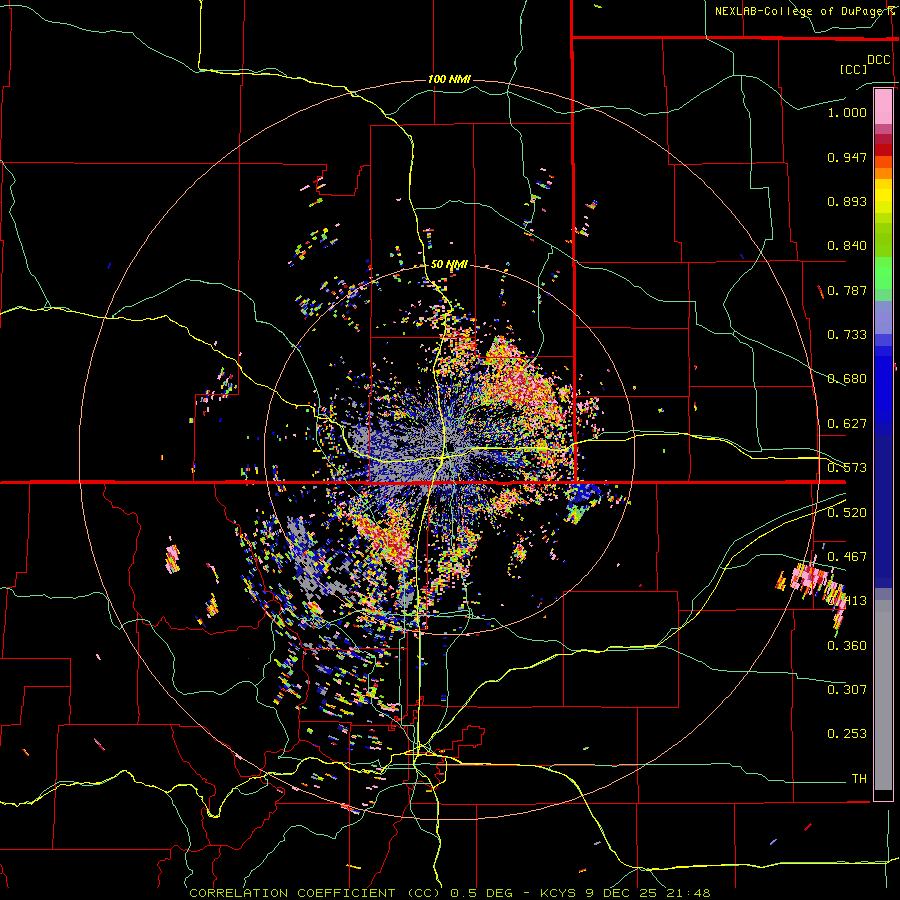Viewport: 900px width, 900px height.
Task: Select the 0.467 scale value
Action: 847,557
